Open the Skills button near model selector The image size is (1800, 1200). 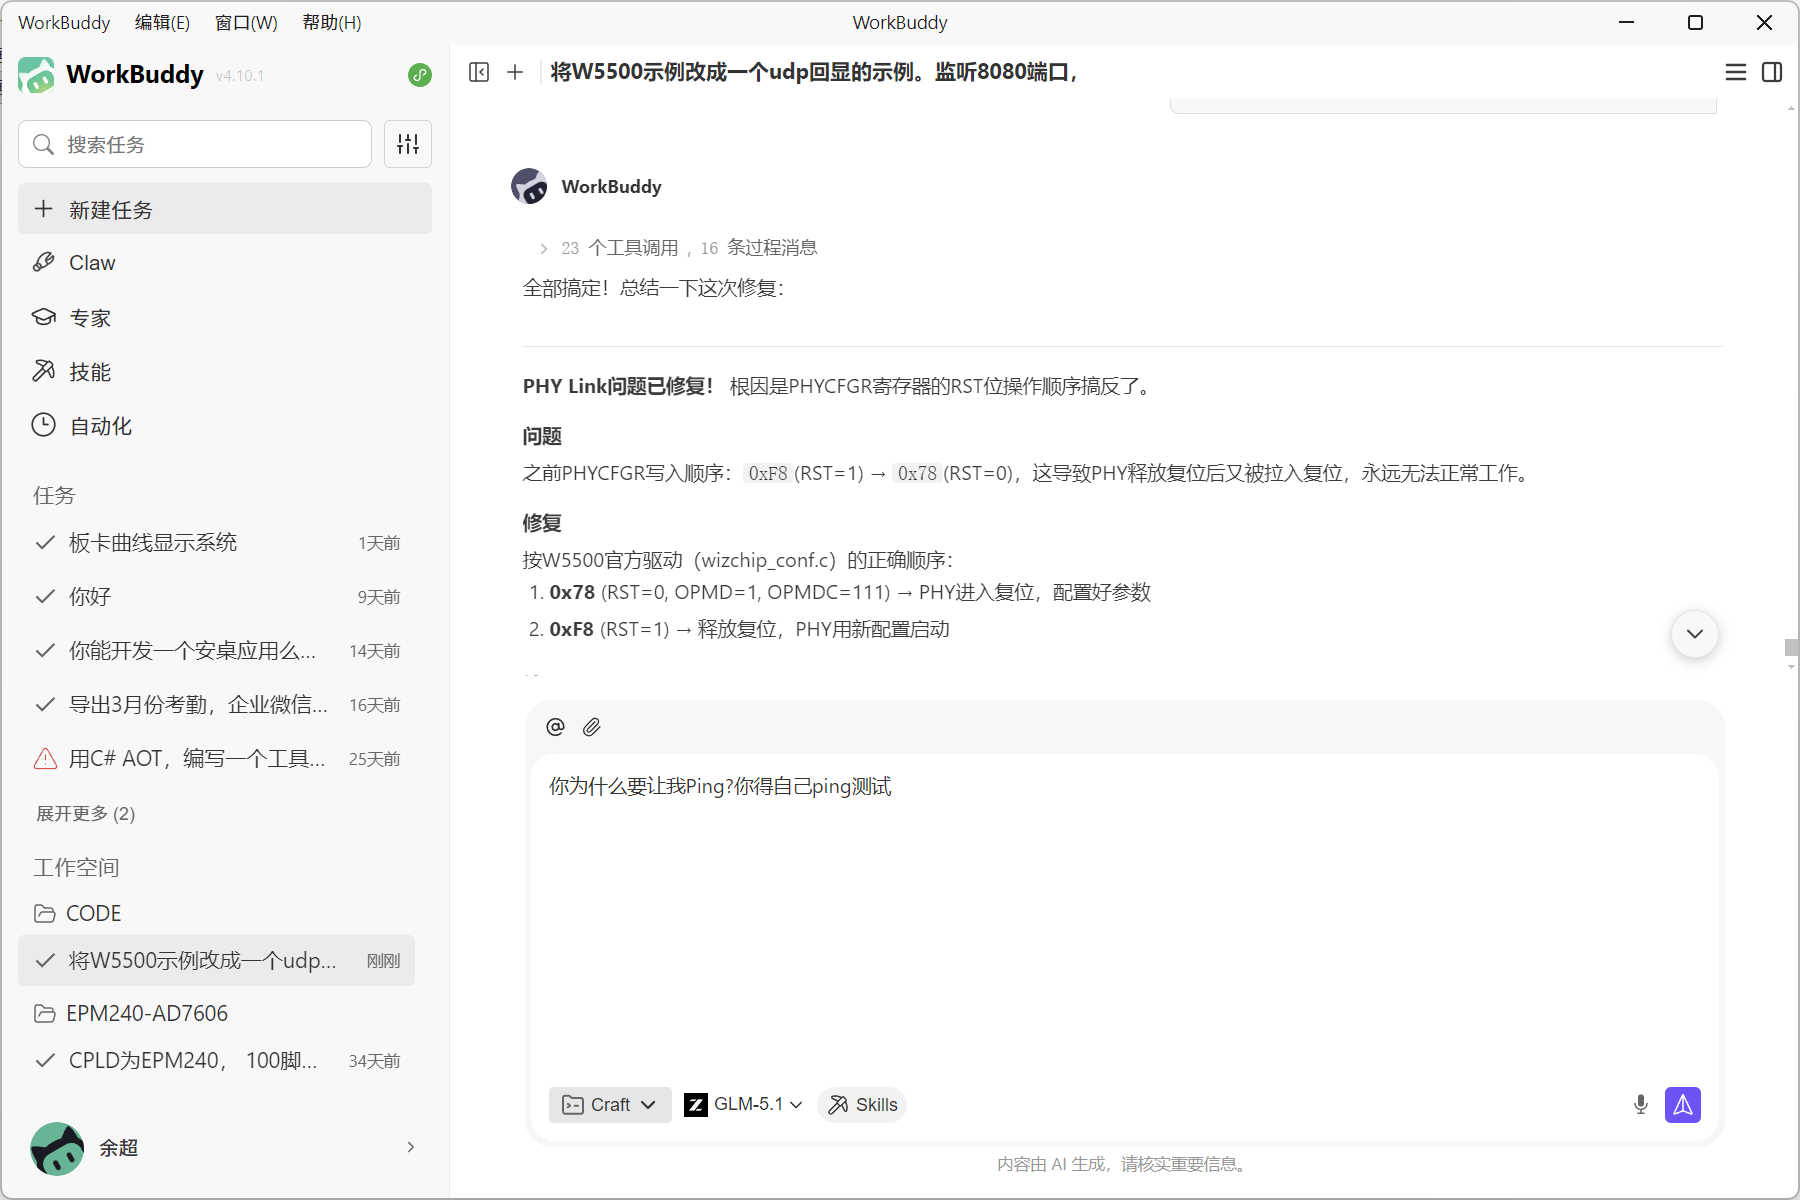tap(862, 1105)
